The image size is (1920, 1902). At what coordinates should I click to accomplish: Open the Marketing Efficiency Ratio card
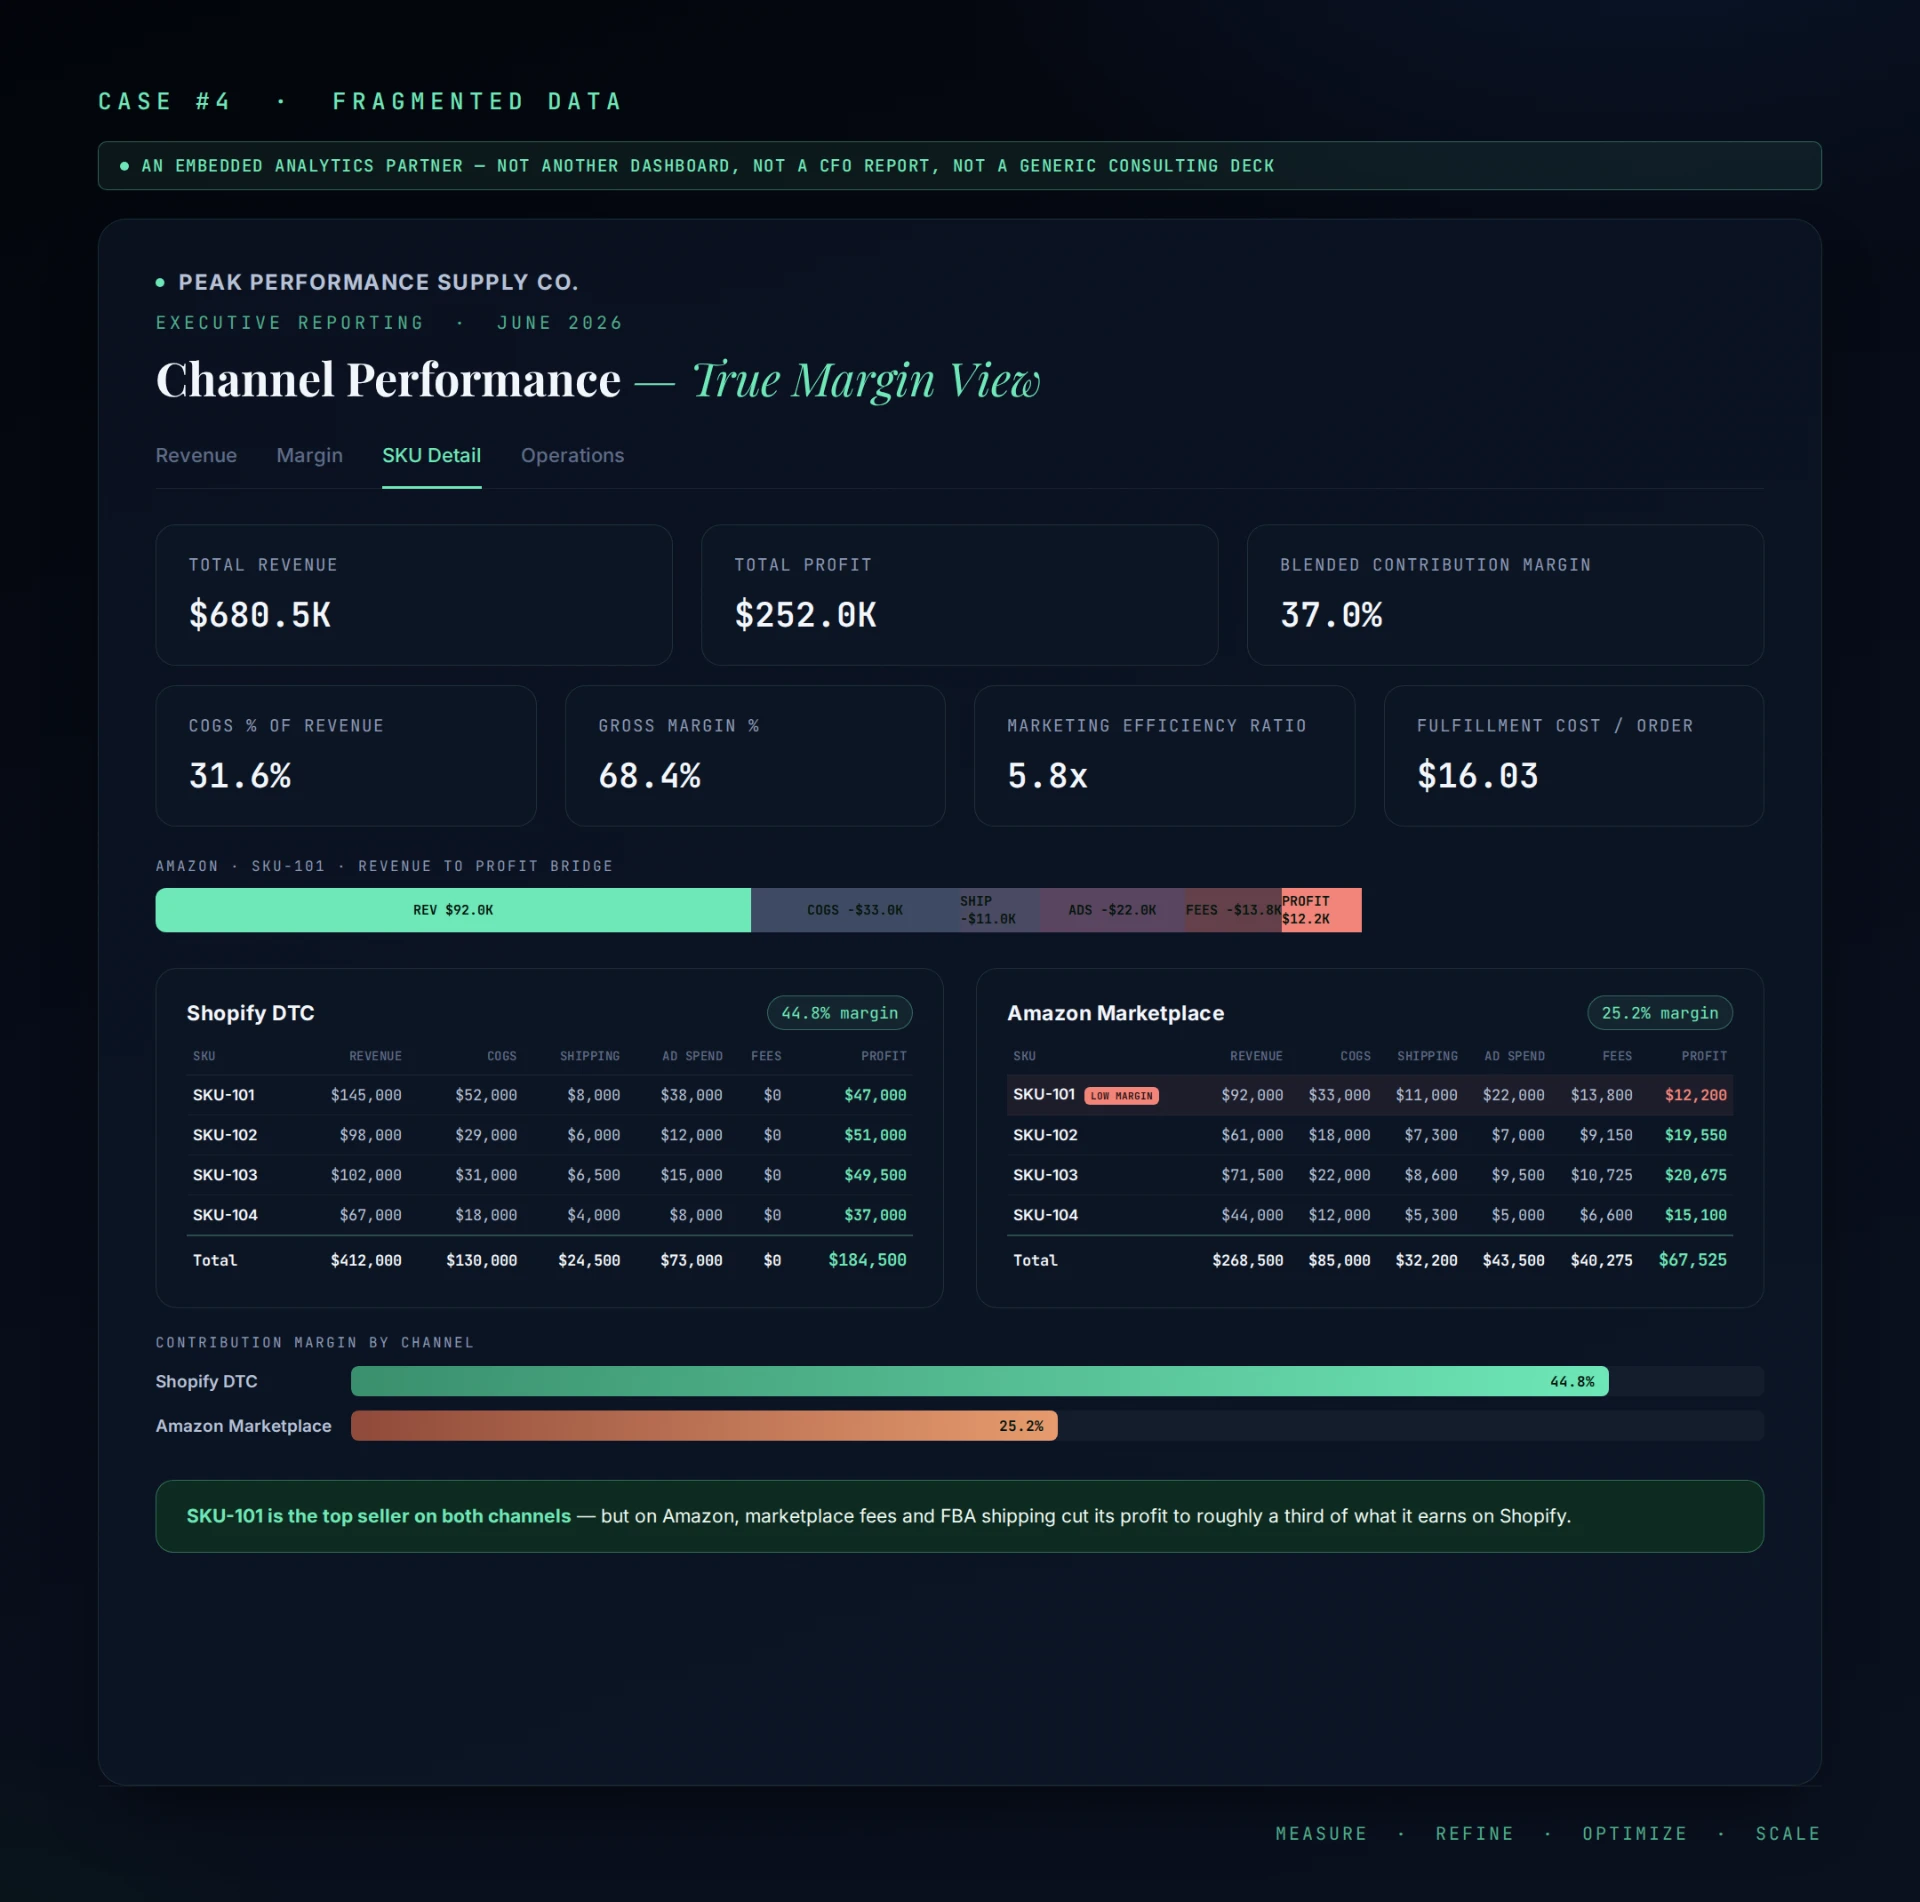1164,756
